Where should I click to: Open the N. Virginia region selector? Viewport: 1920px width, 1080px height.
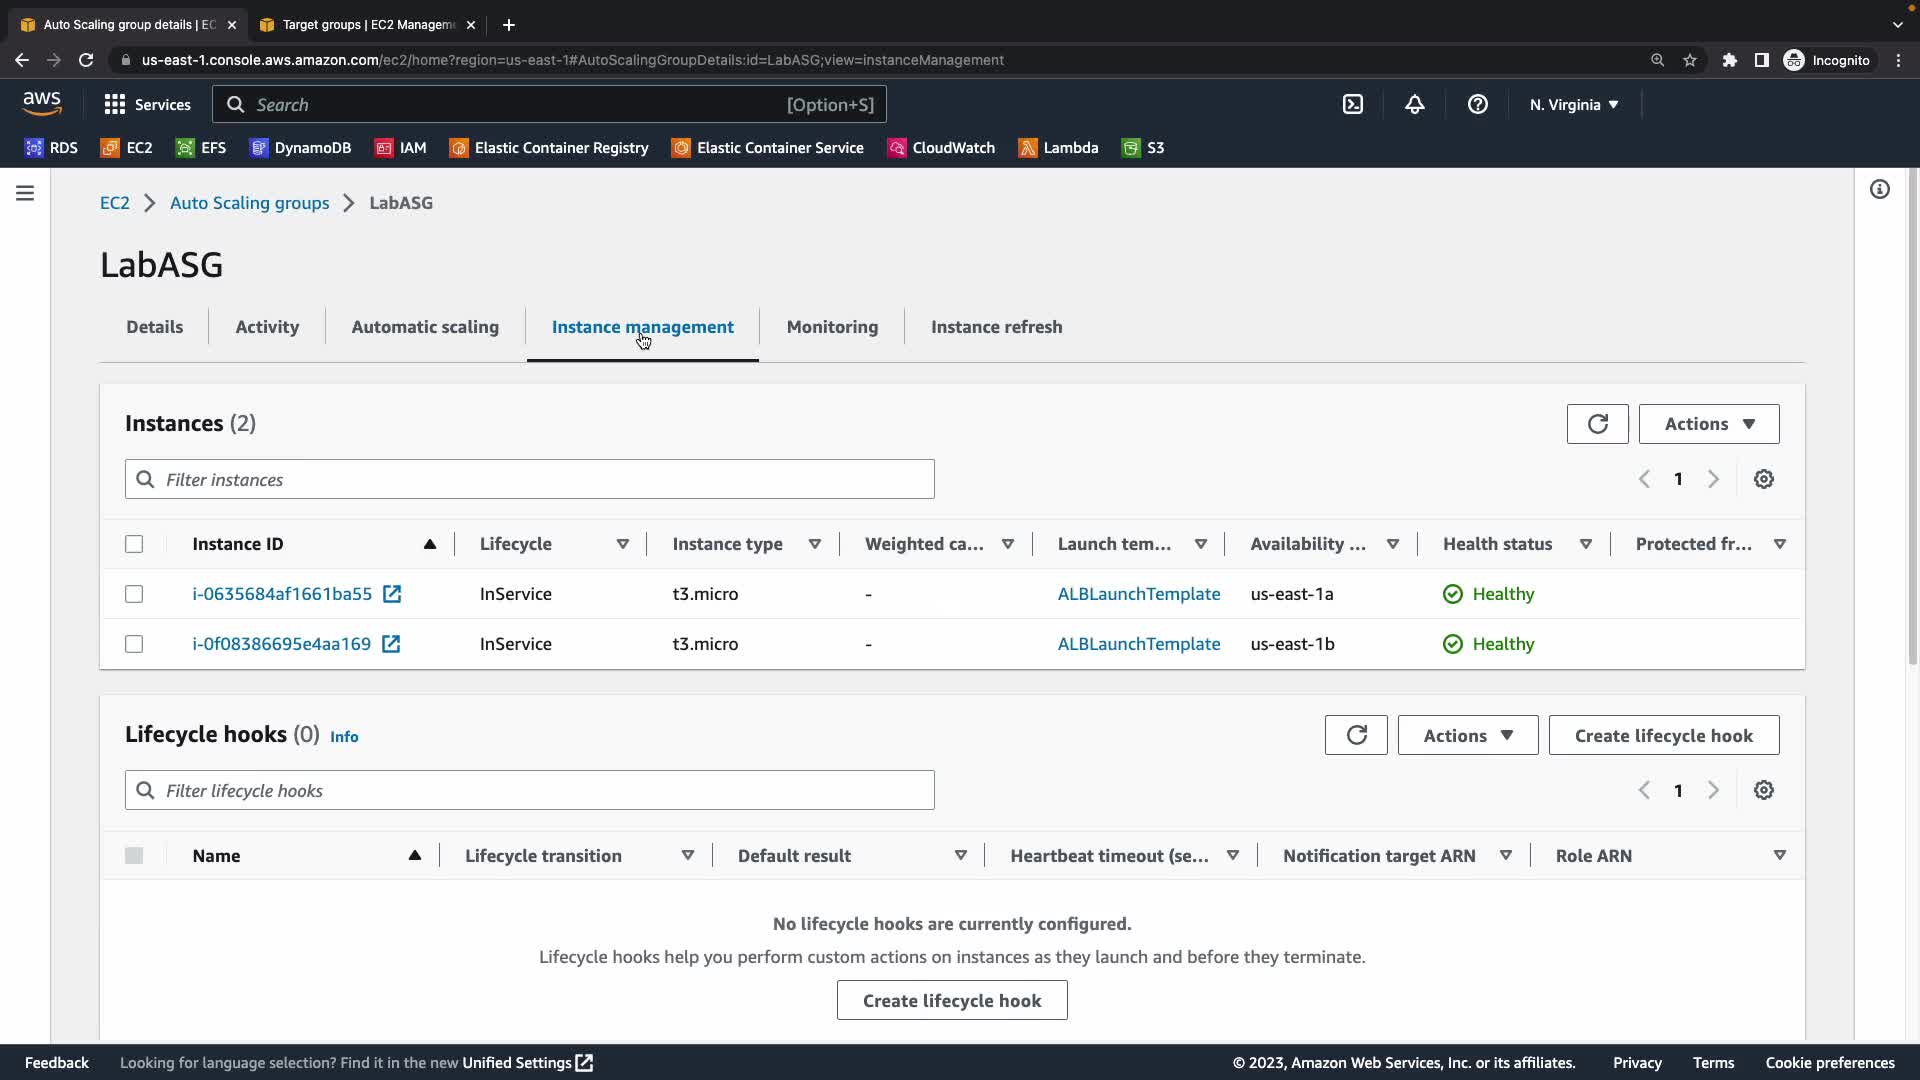(1573, 105)
